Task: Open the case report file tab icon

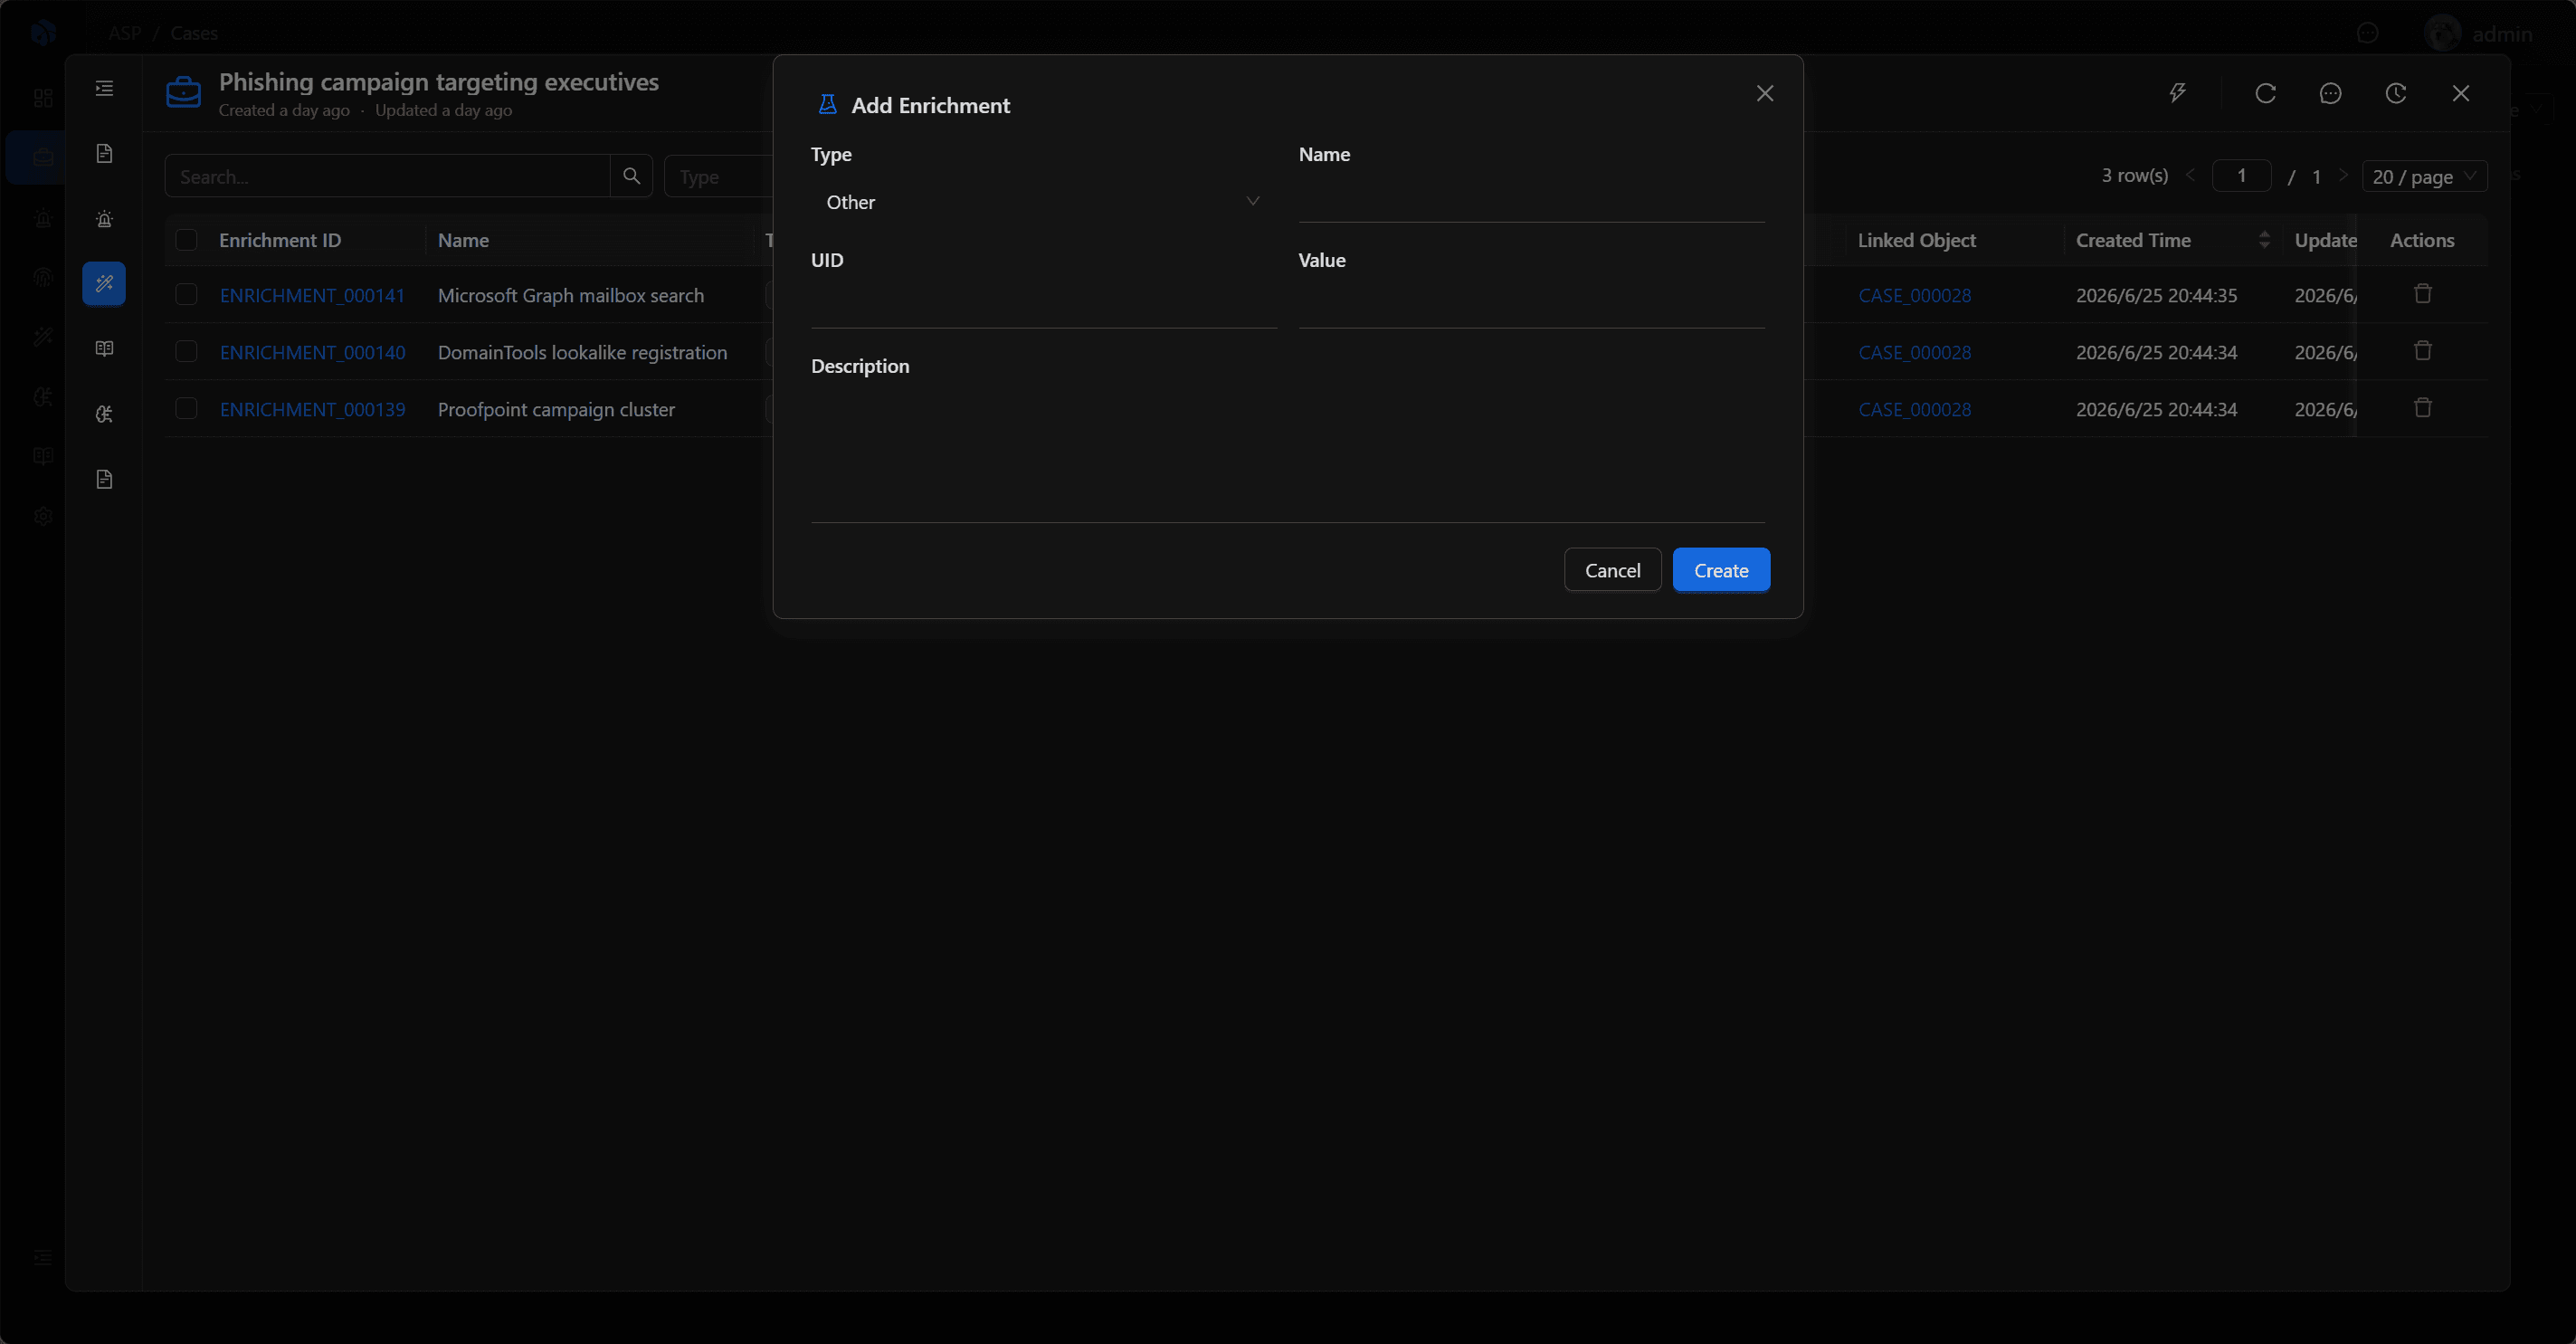Action: coord(104,479)
